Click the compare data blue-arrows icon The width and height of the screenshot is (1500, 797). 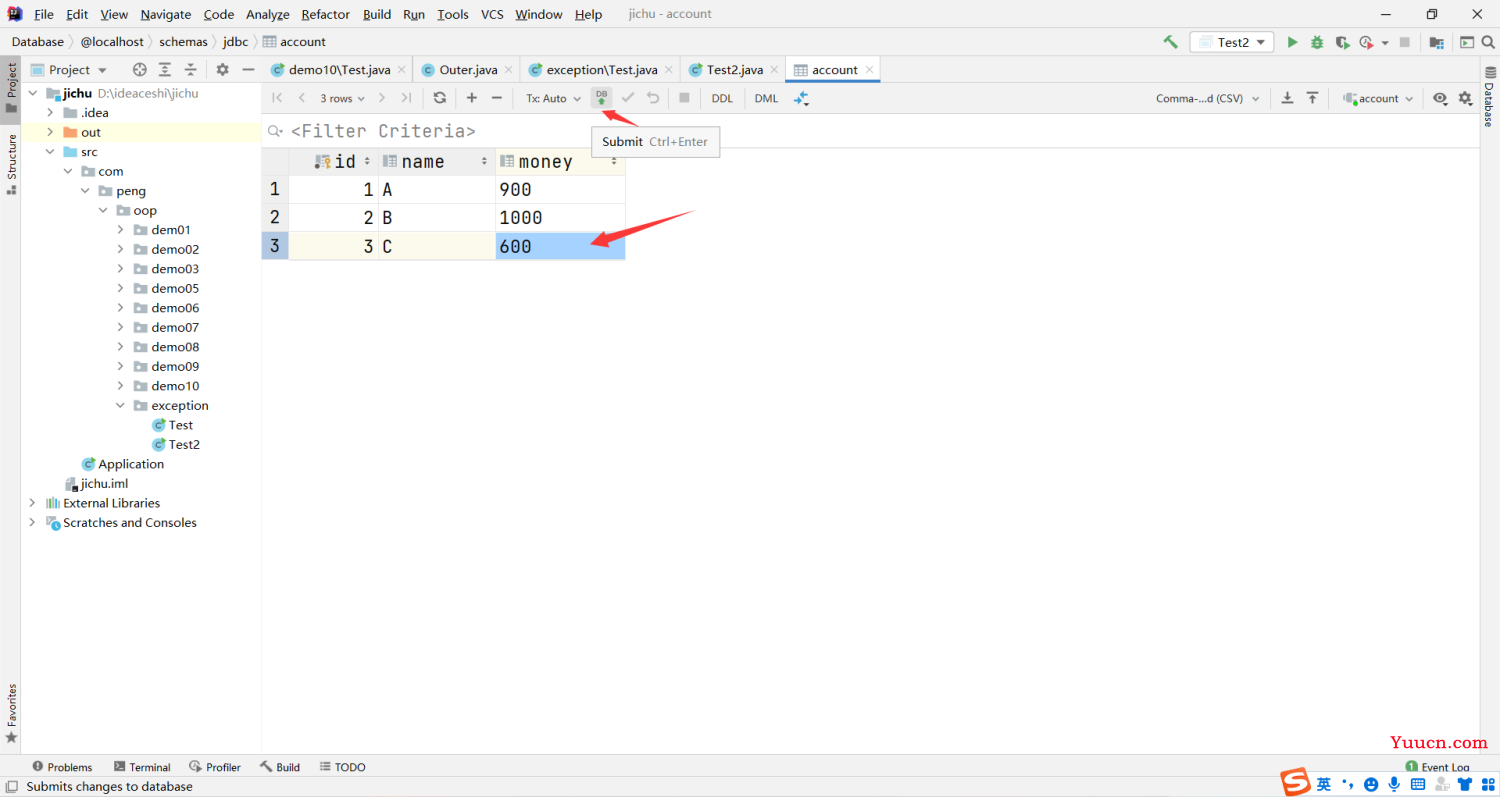(x=801, y=98)
